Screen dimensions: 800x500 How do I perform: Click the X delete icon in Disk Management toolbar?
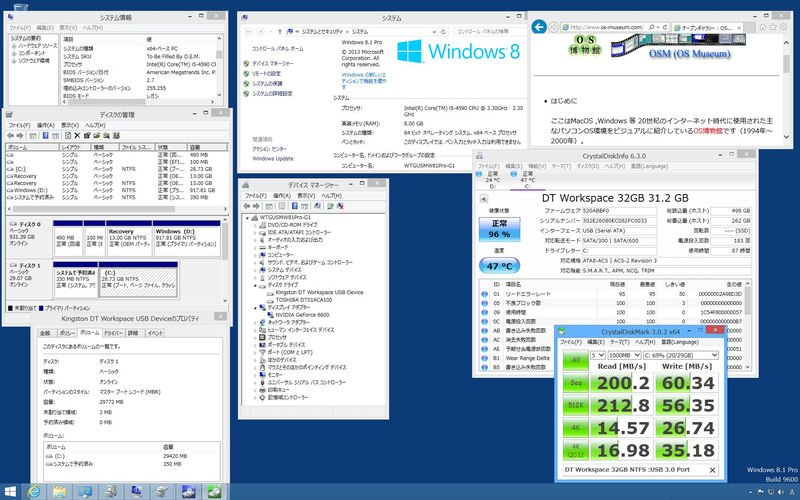click(x=77, y=136)
